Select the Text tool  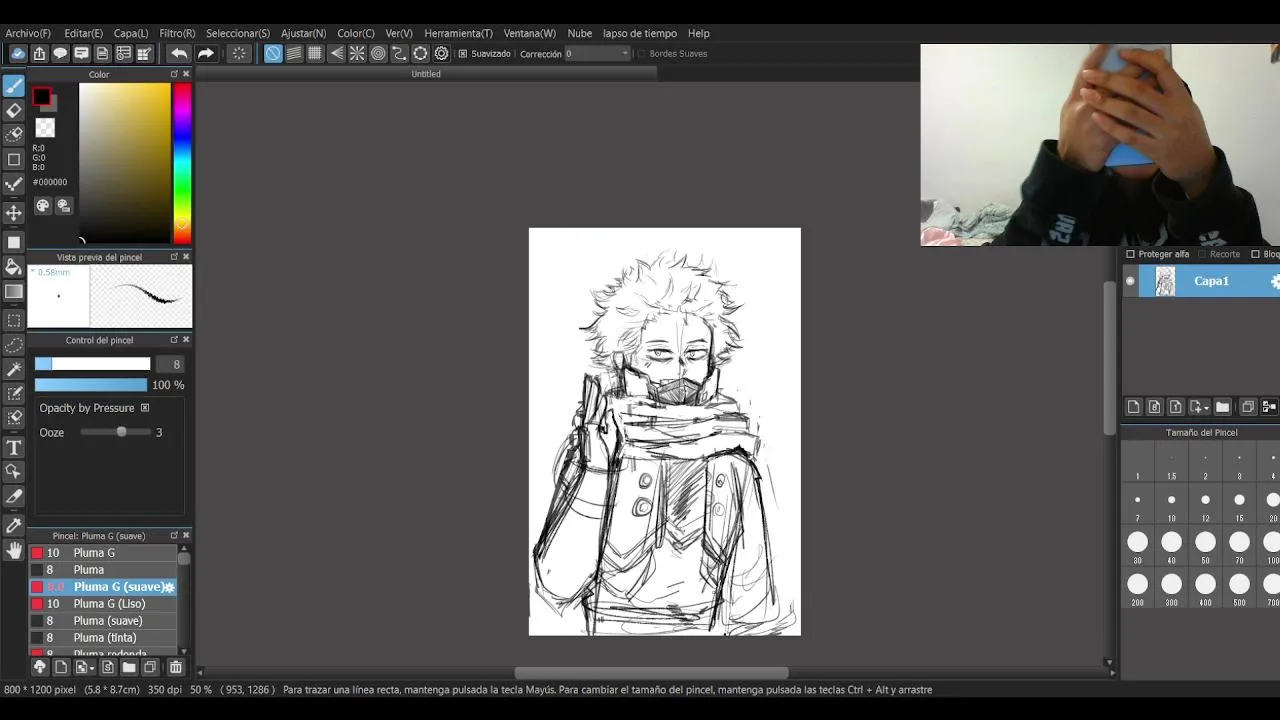(x=14, y=447)
